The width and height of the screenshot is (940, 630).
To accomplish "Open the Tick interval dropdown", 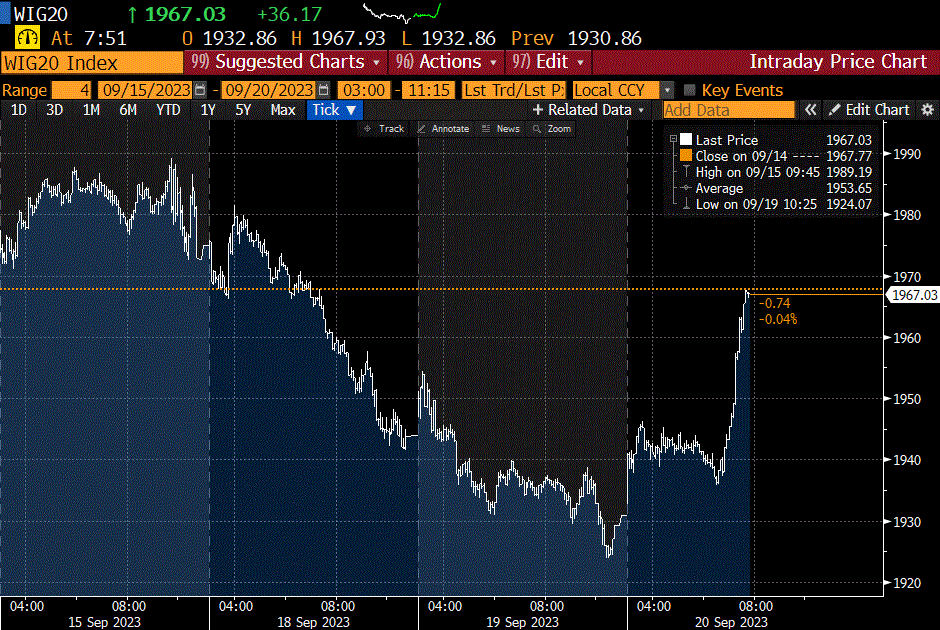I will (335, 110).
